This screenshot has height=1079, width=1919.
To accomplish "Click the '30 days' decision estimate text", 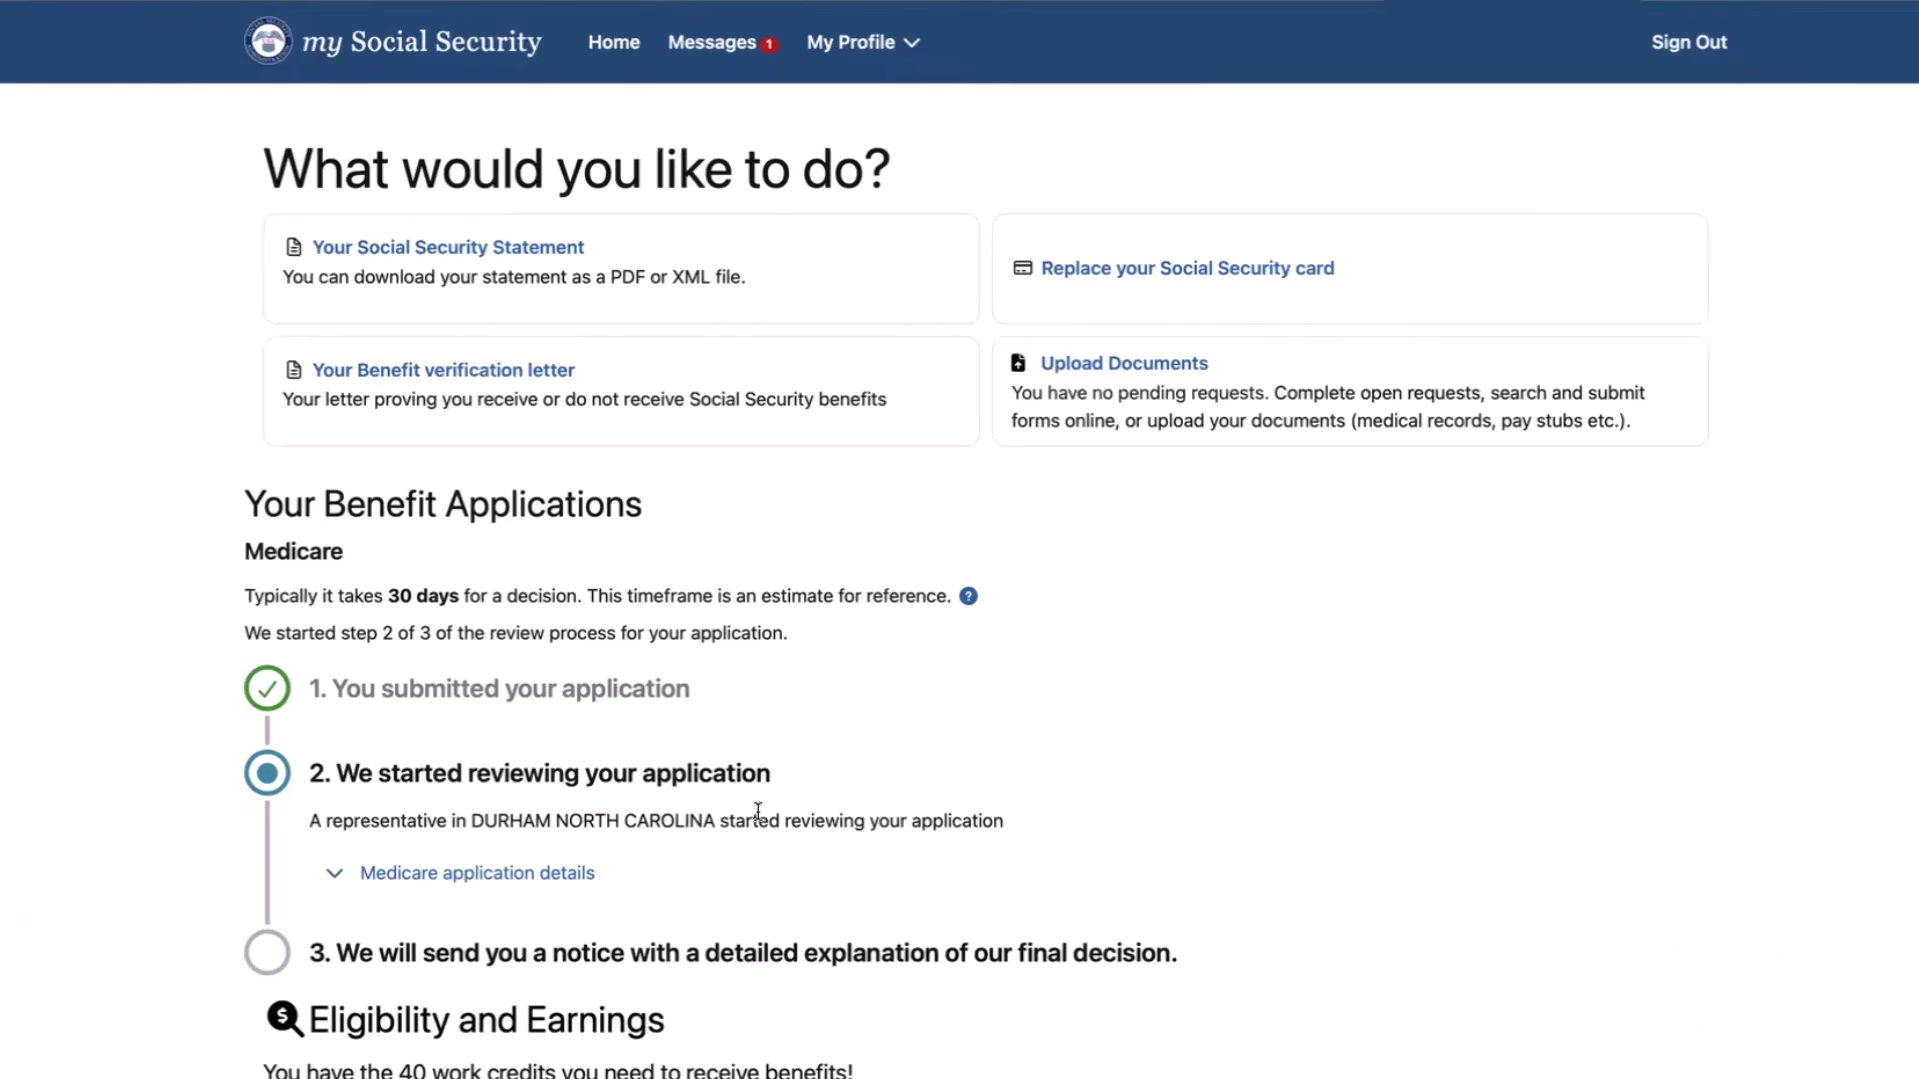I will tap(423, 596).
